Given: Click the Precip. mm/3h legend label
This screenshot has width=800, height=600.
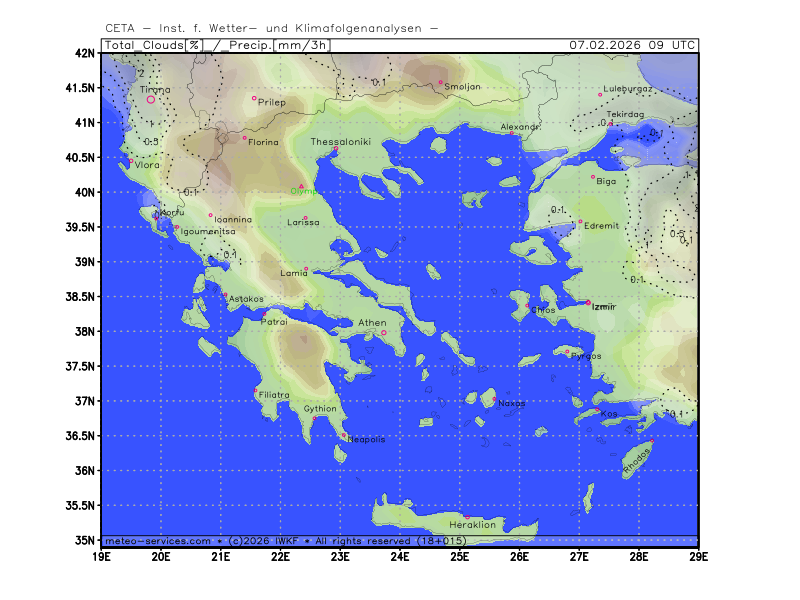Looking at the screenshot, I should point(278,45).
